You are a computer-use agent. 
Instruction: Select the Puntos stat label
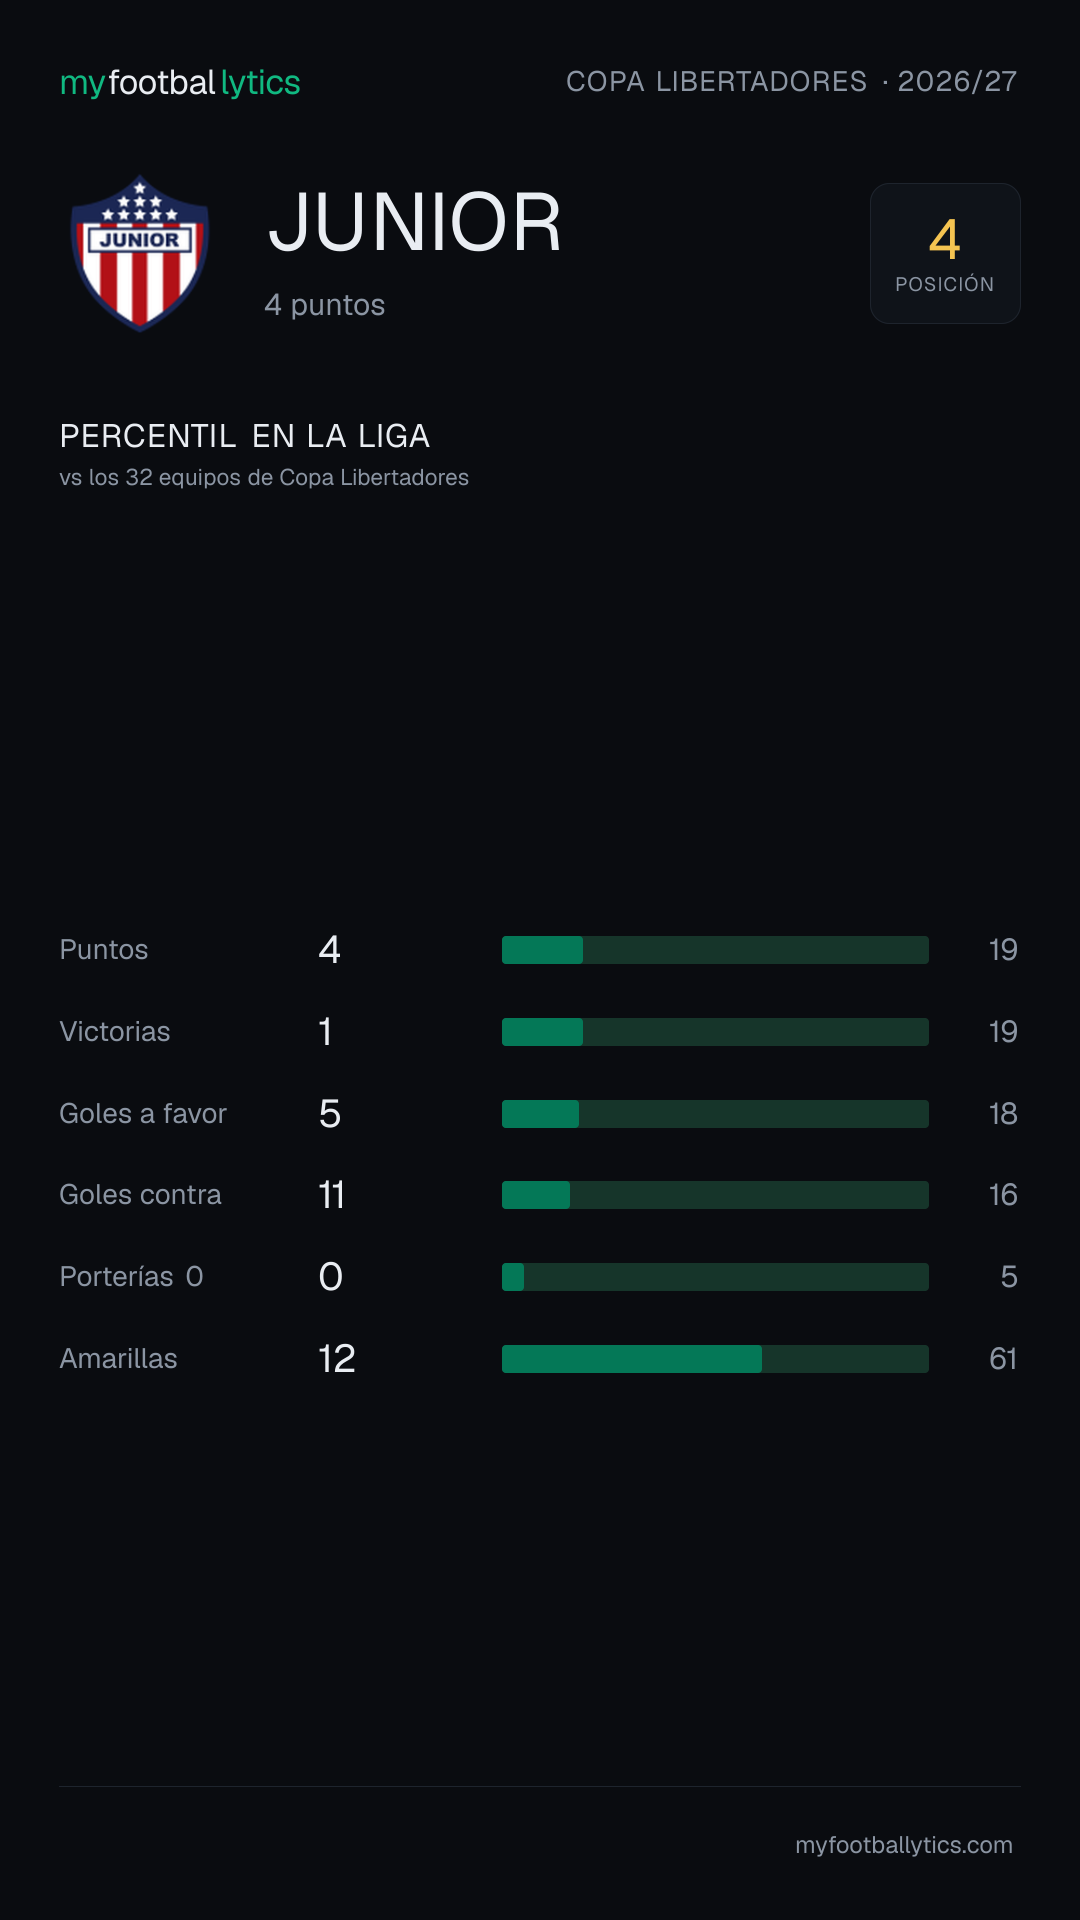[x=104, y=950]
